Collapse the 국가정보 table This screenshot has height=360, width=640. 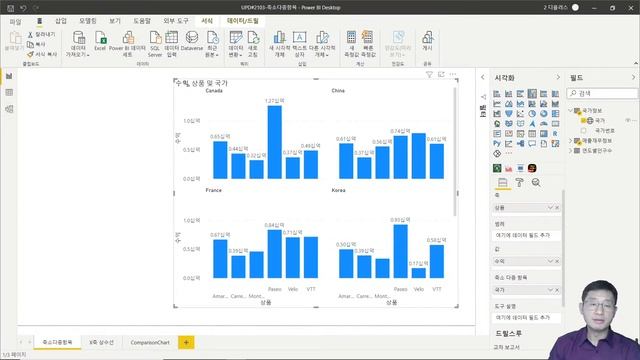click(x=571, y=111)
